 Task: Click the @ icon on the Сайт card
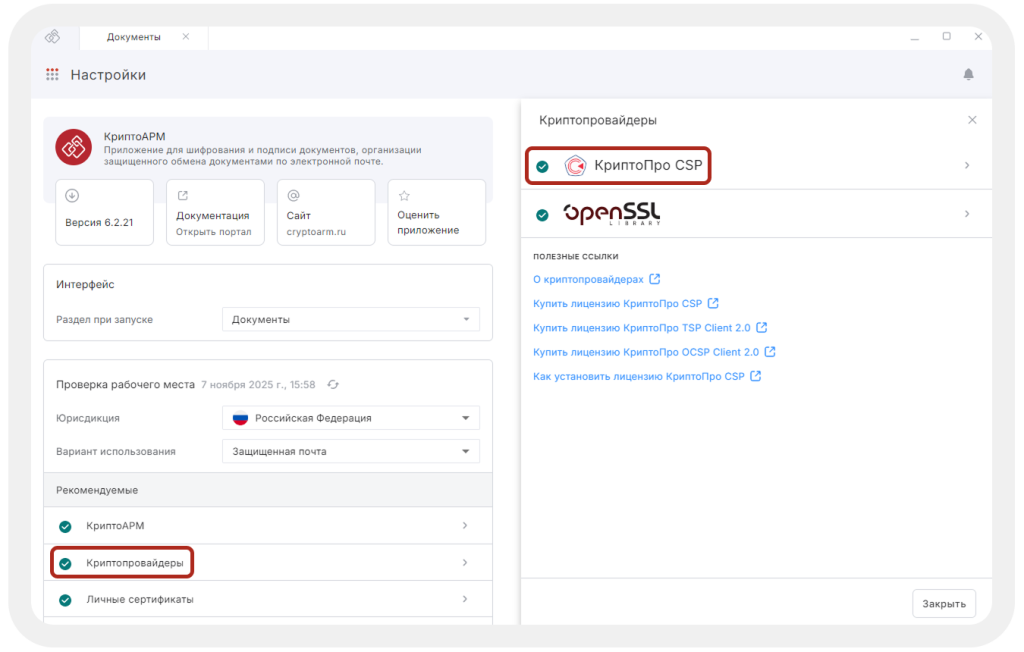292,195
